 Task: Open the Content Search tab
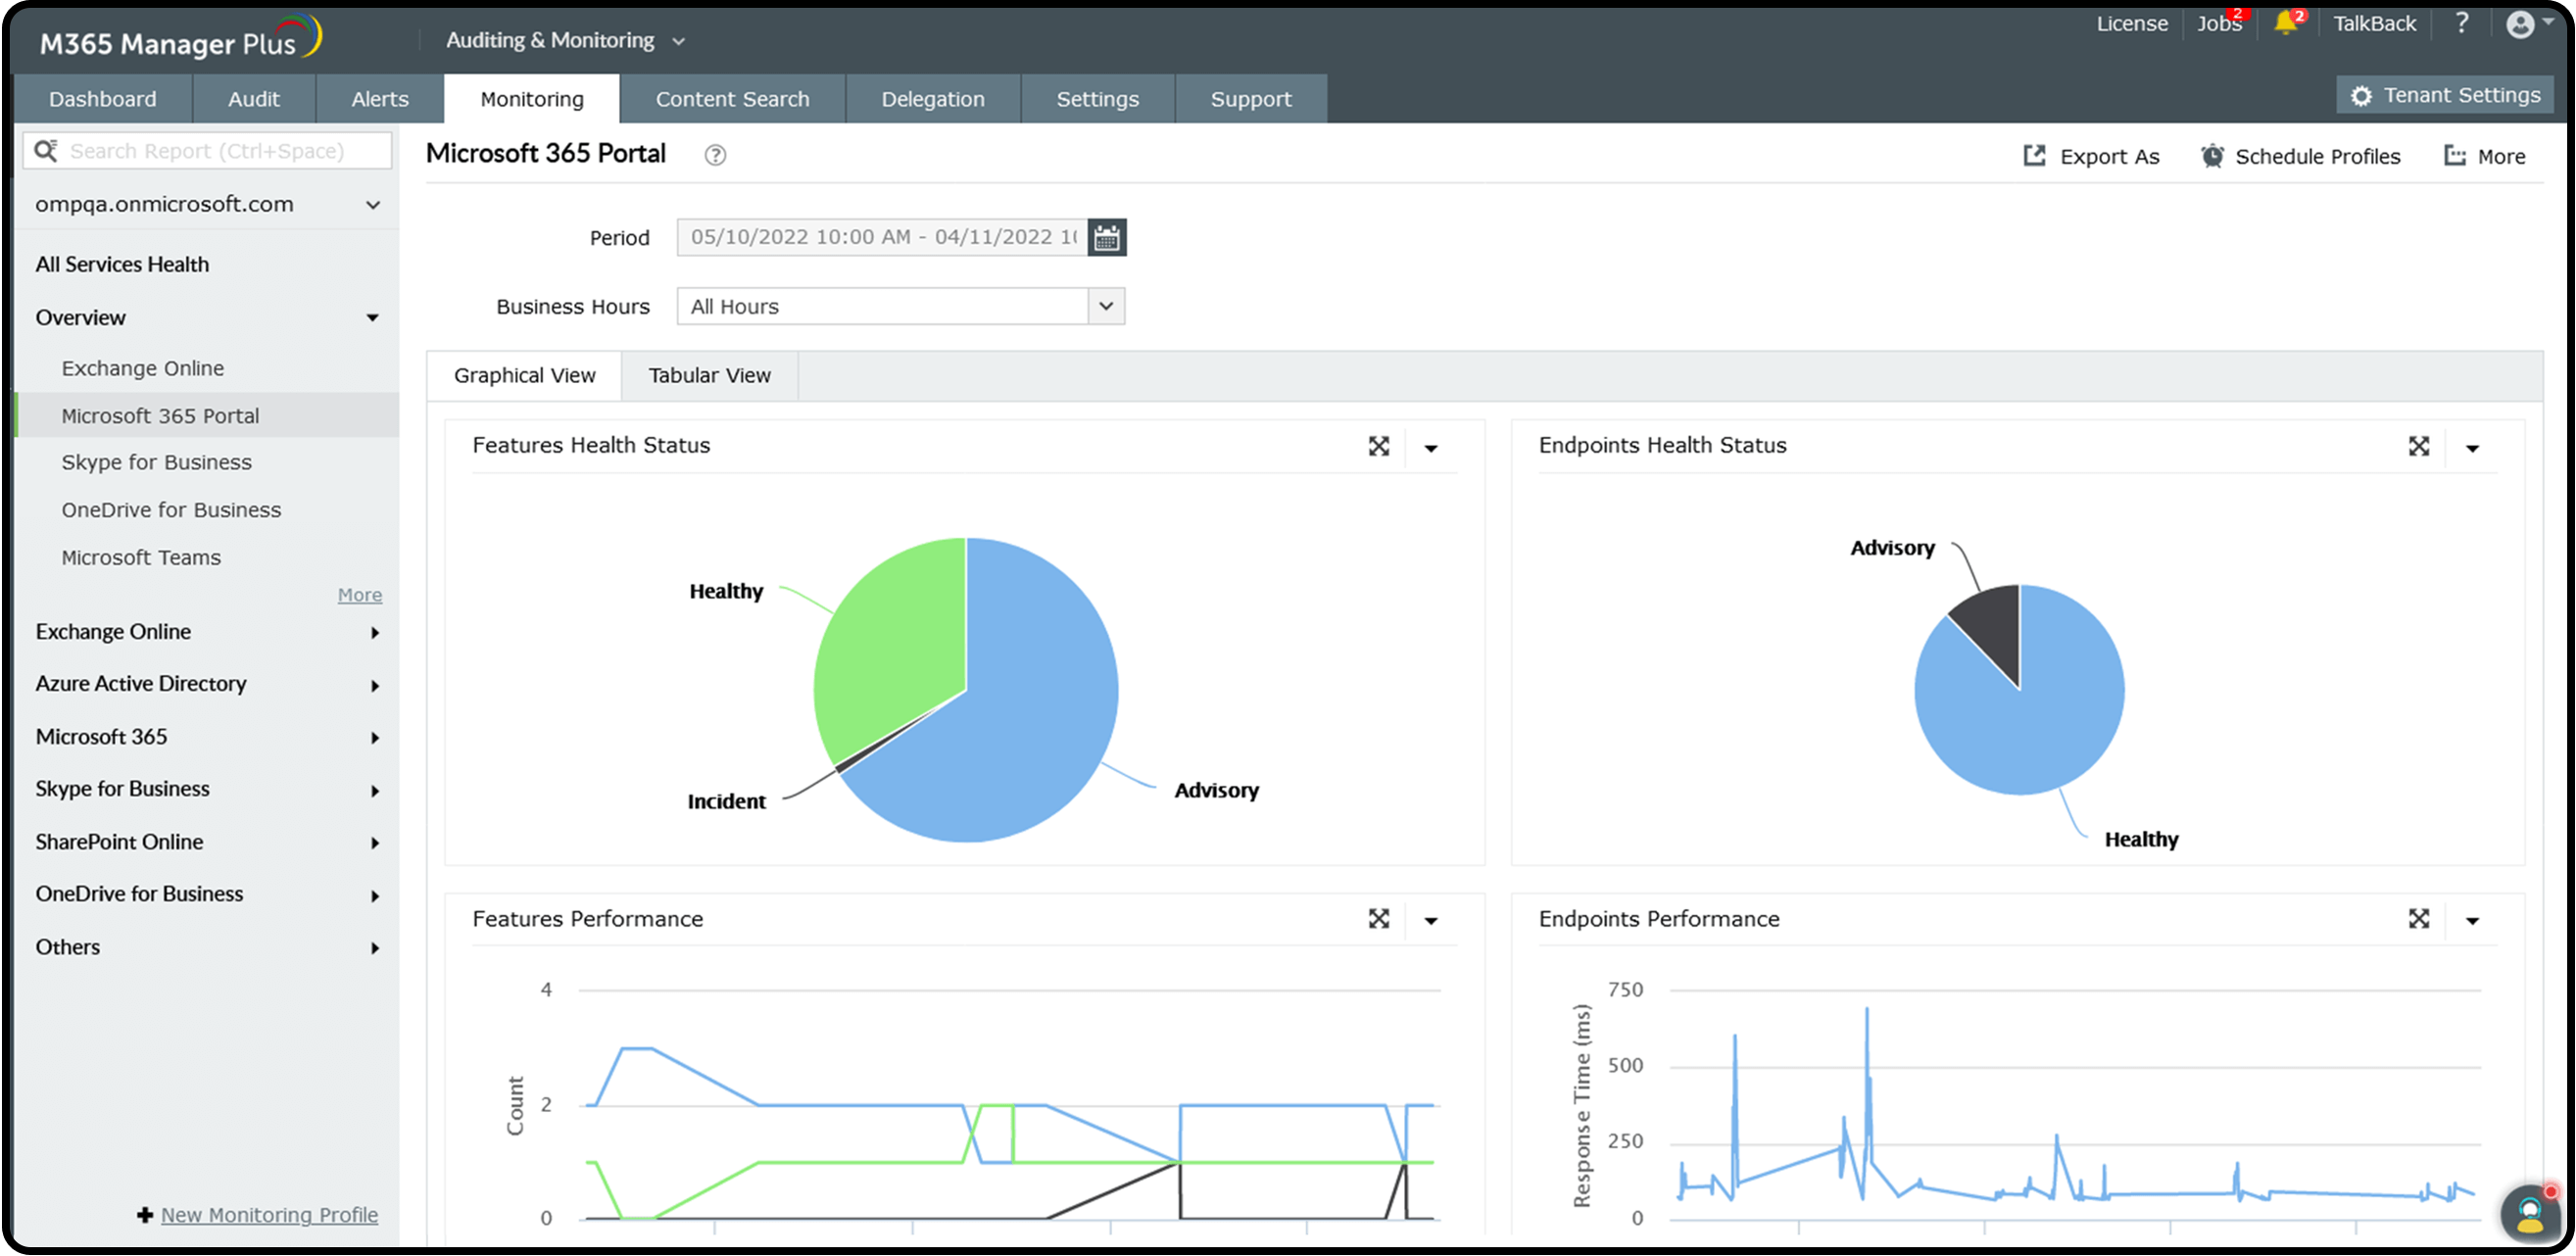[x=732, y=98]
